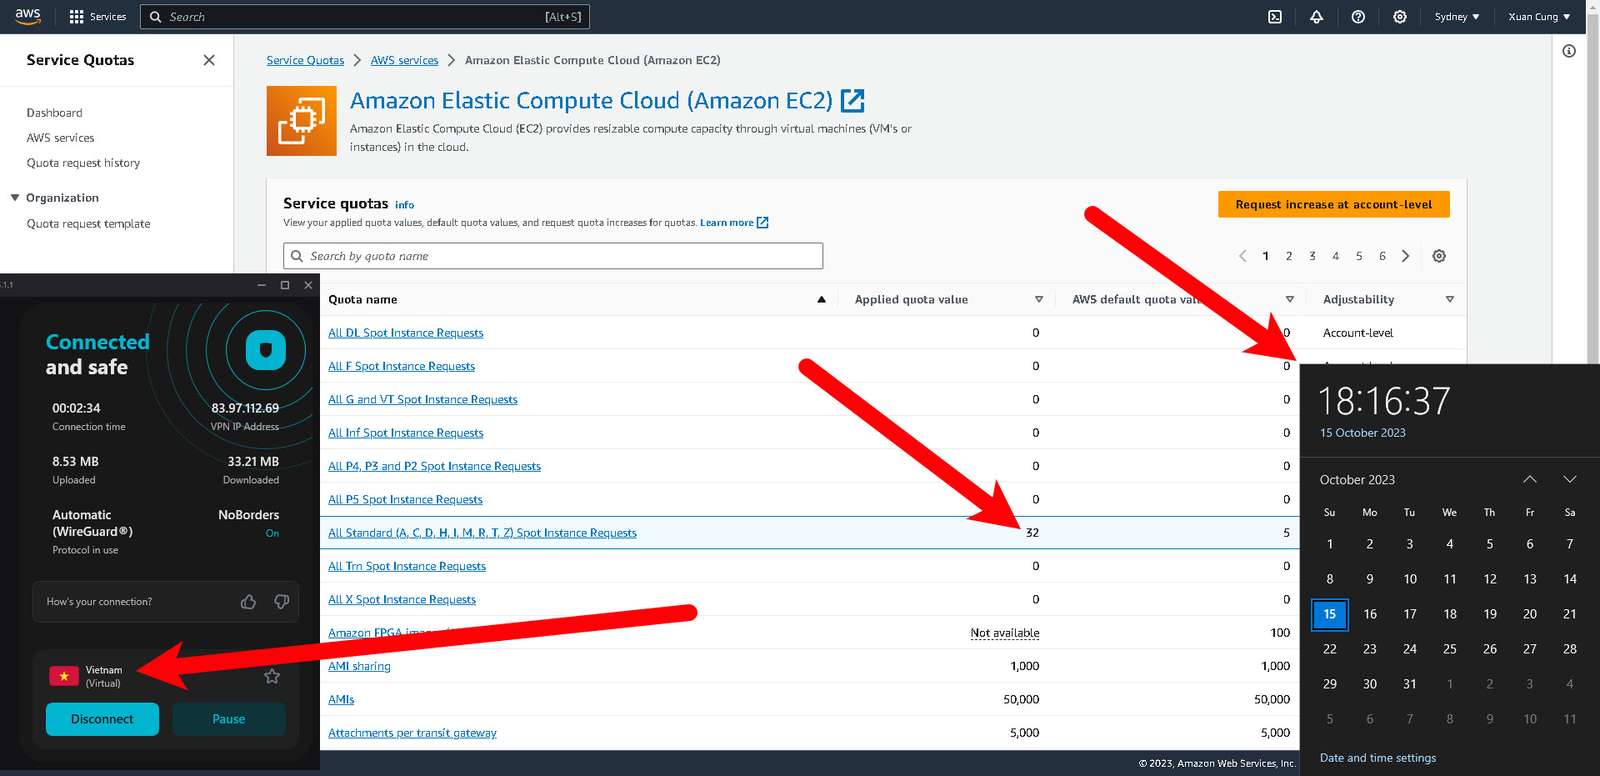
Task: Go to the previous quotas page arrow
Action: 1243,256
